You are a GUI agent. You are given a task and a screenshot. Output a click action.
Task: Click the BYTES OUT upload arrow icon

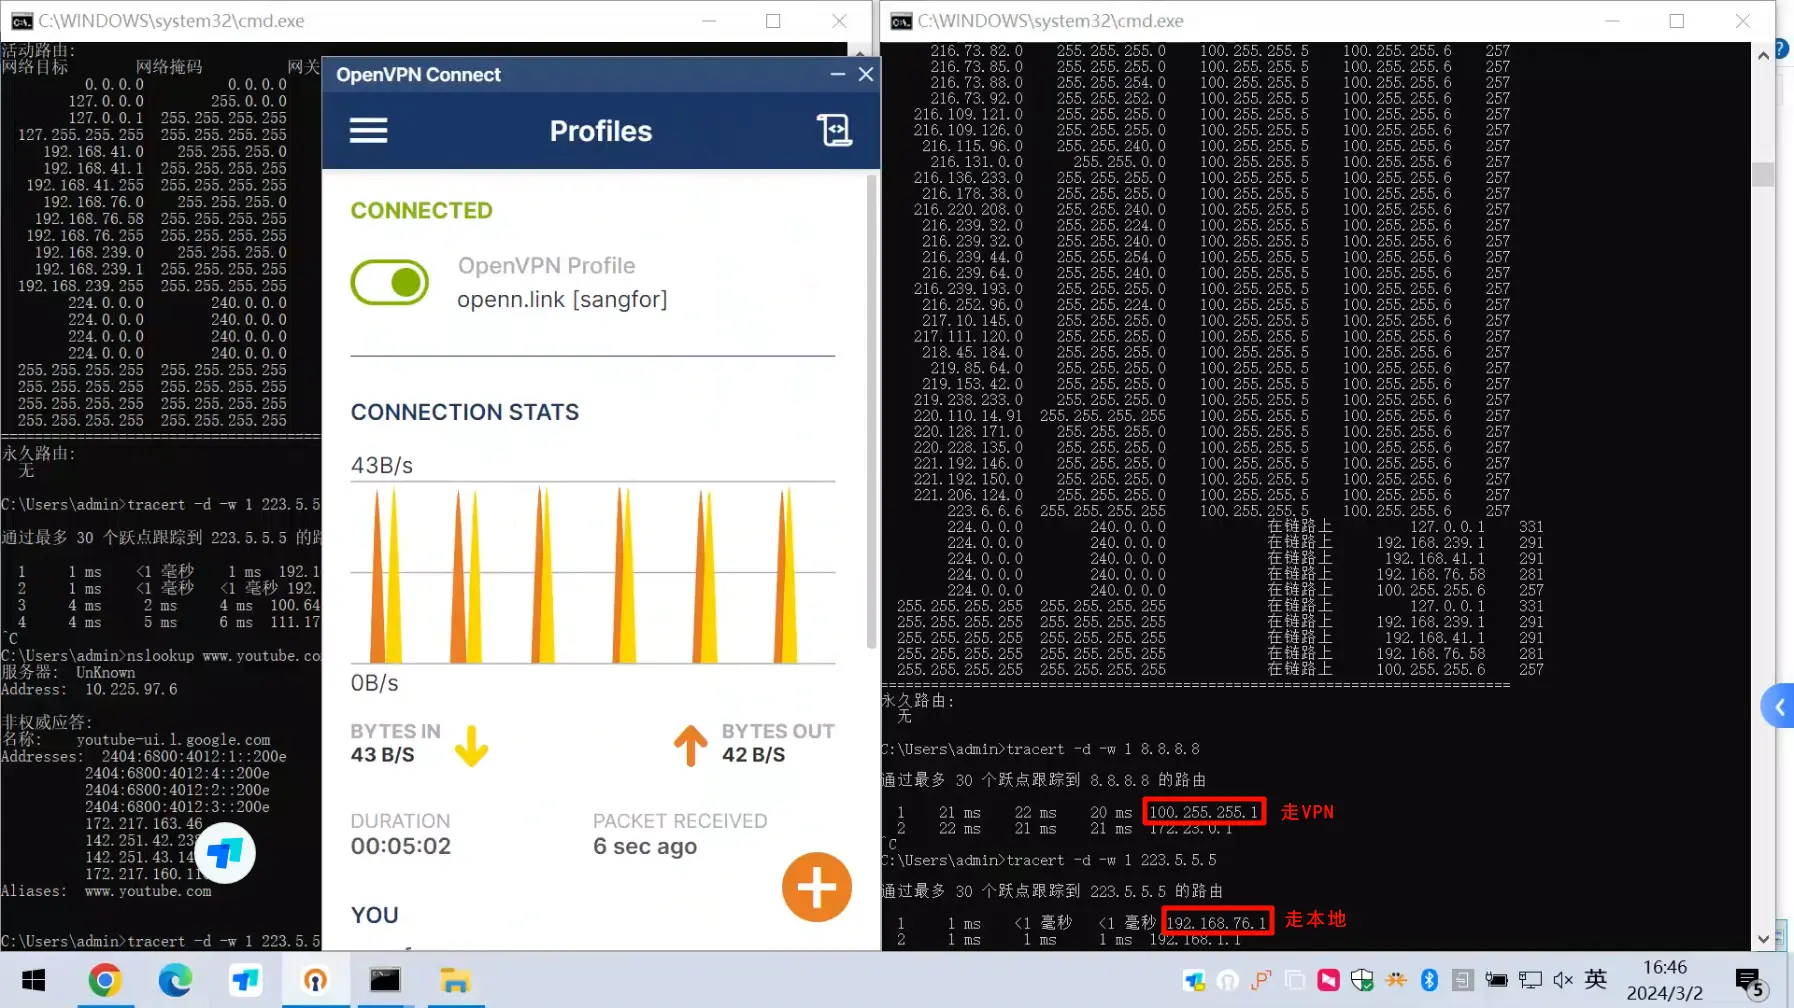click(x=690, y=746)
